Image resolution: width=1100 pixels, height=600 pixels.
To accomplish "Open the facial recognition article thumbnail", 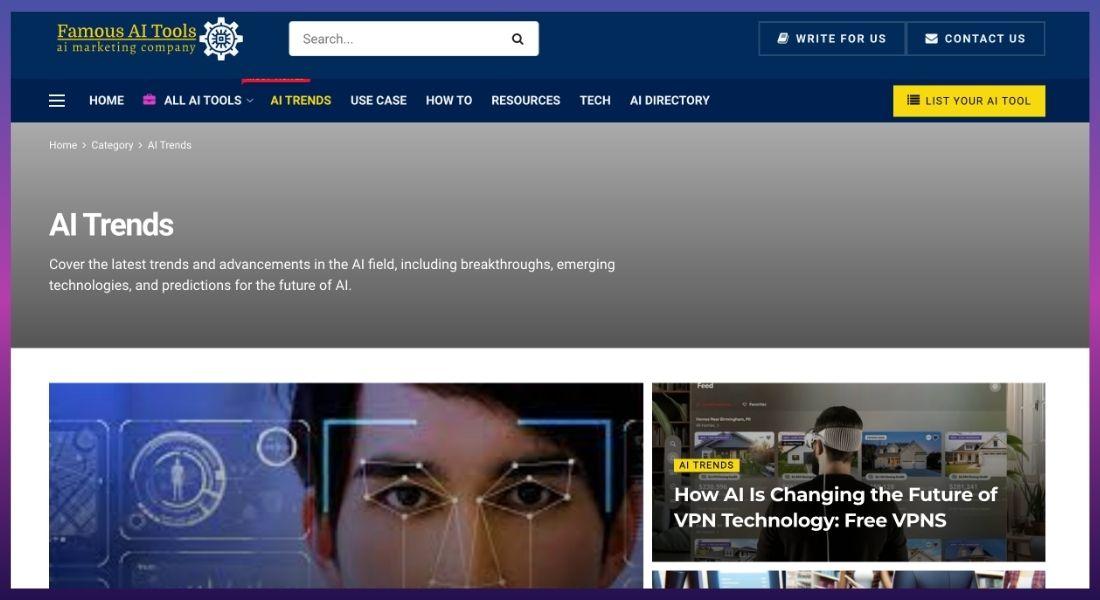I will 346,485.
